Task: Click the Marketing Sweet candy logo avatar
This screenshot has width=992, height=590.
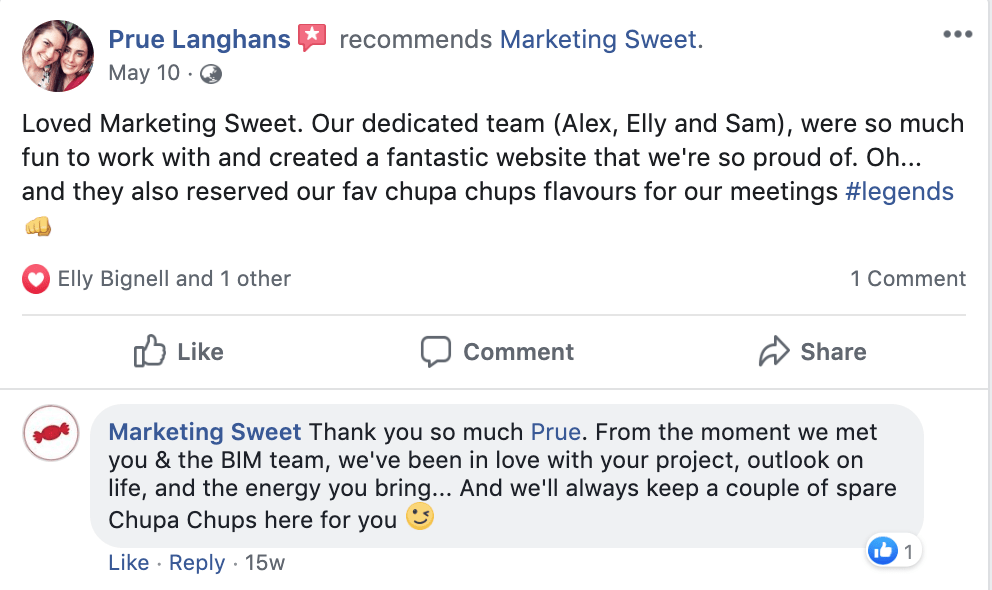Action: click(x=50, y=433)
